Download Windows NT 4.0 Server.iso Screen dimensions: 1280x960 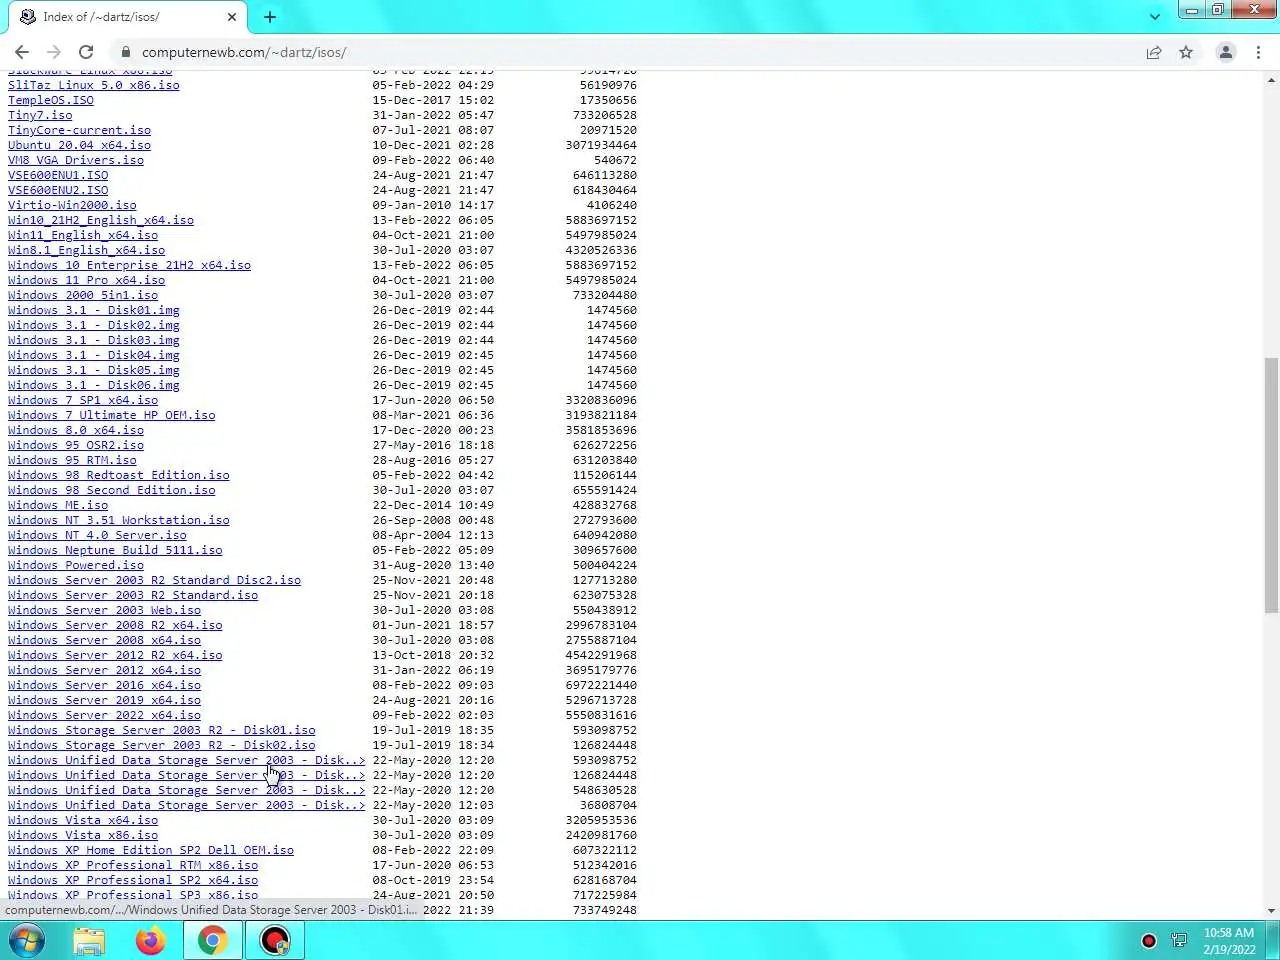[97, 535]
